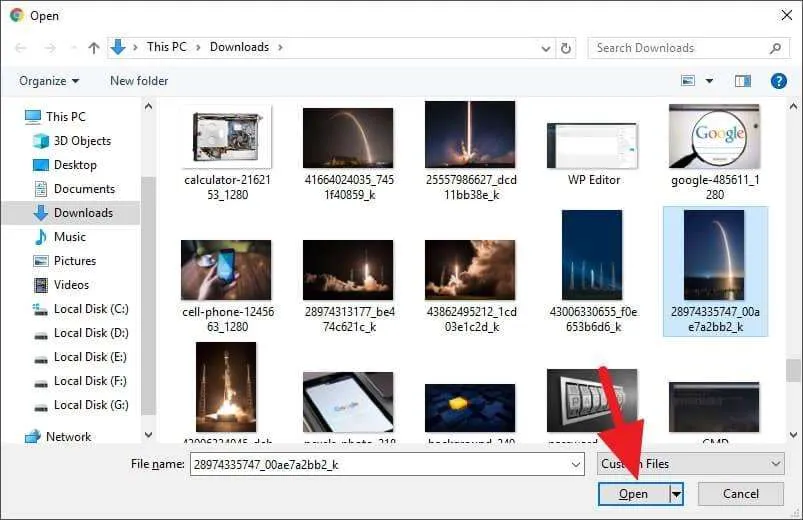The height and width of the screenshot is (520, 803).
Task: Select Local Disk (E:) drive
Action: click(x=80, y=357)
